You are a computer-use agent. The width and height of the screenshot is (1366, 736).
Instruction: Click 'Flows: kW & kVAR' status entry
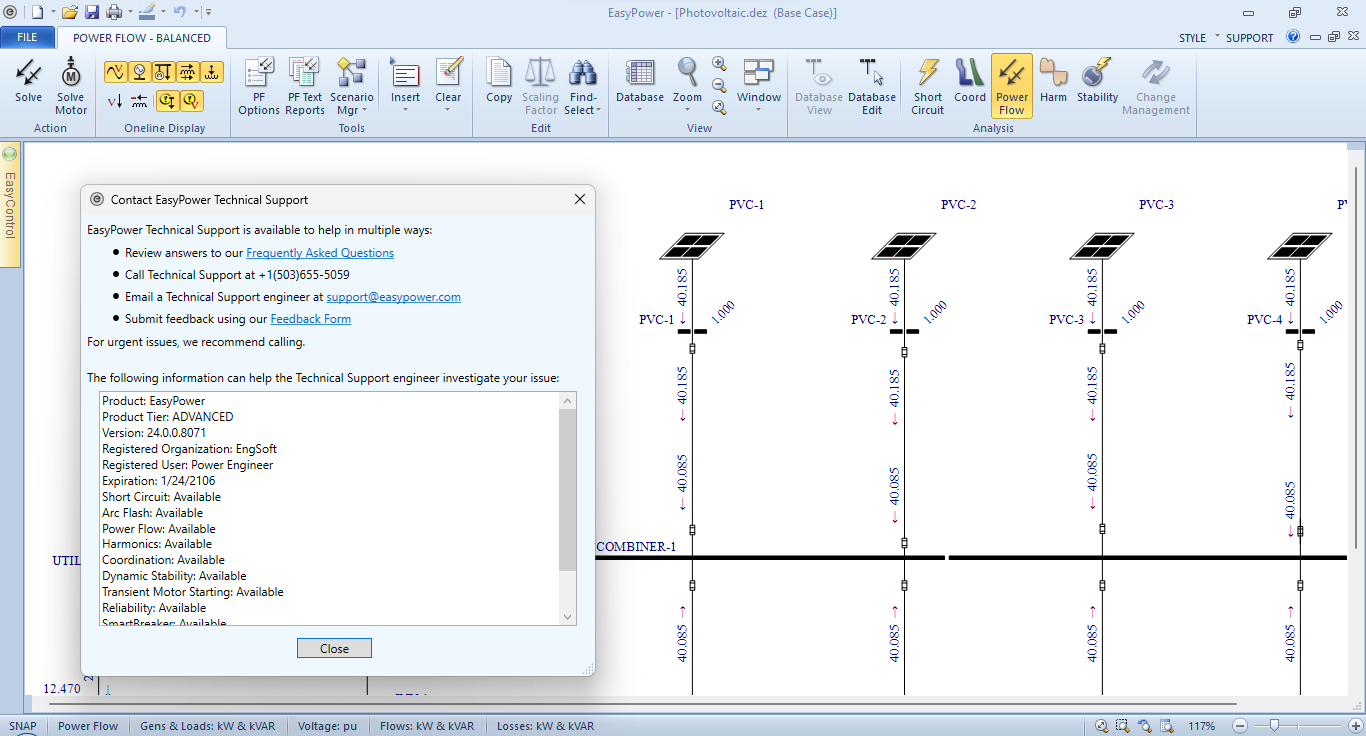point(426,726)
